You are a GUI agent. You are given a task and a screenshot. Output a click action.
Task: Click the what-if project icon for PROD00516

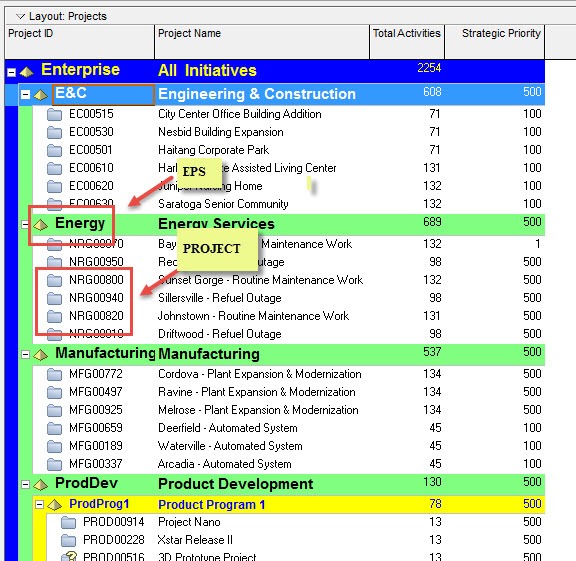(x=69, y=556)
